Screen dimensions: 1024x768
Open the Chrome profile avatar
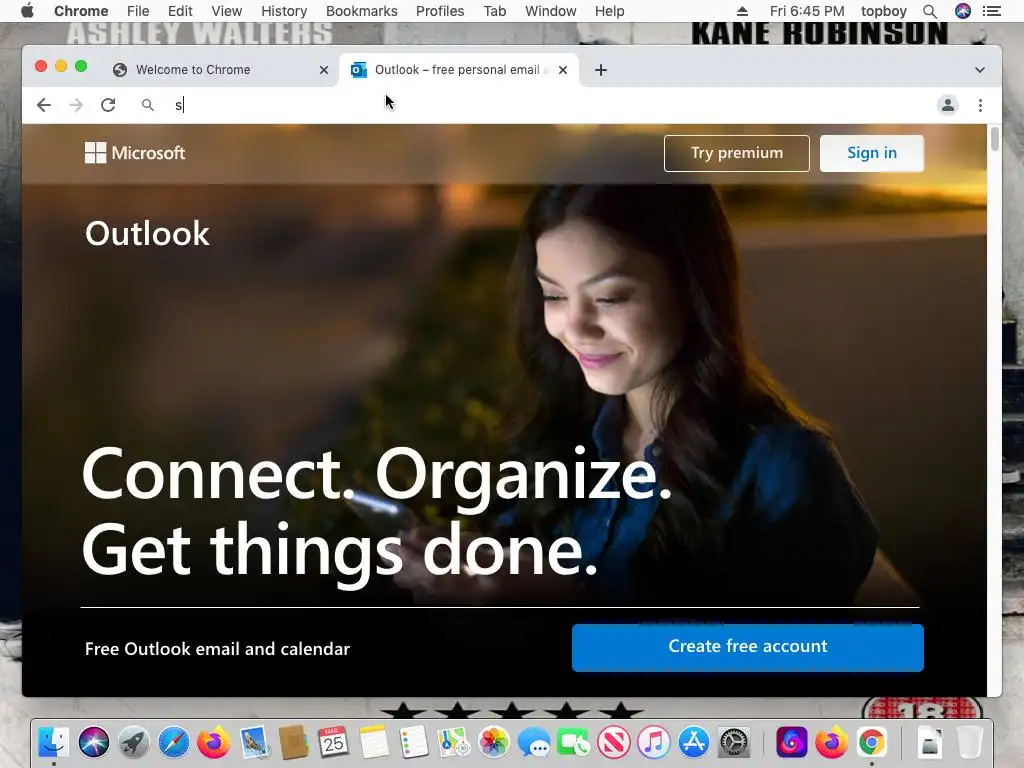coord(948,105)
